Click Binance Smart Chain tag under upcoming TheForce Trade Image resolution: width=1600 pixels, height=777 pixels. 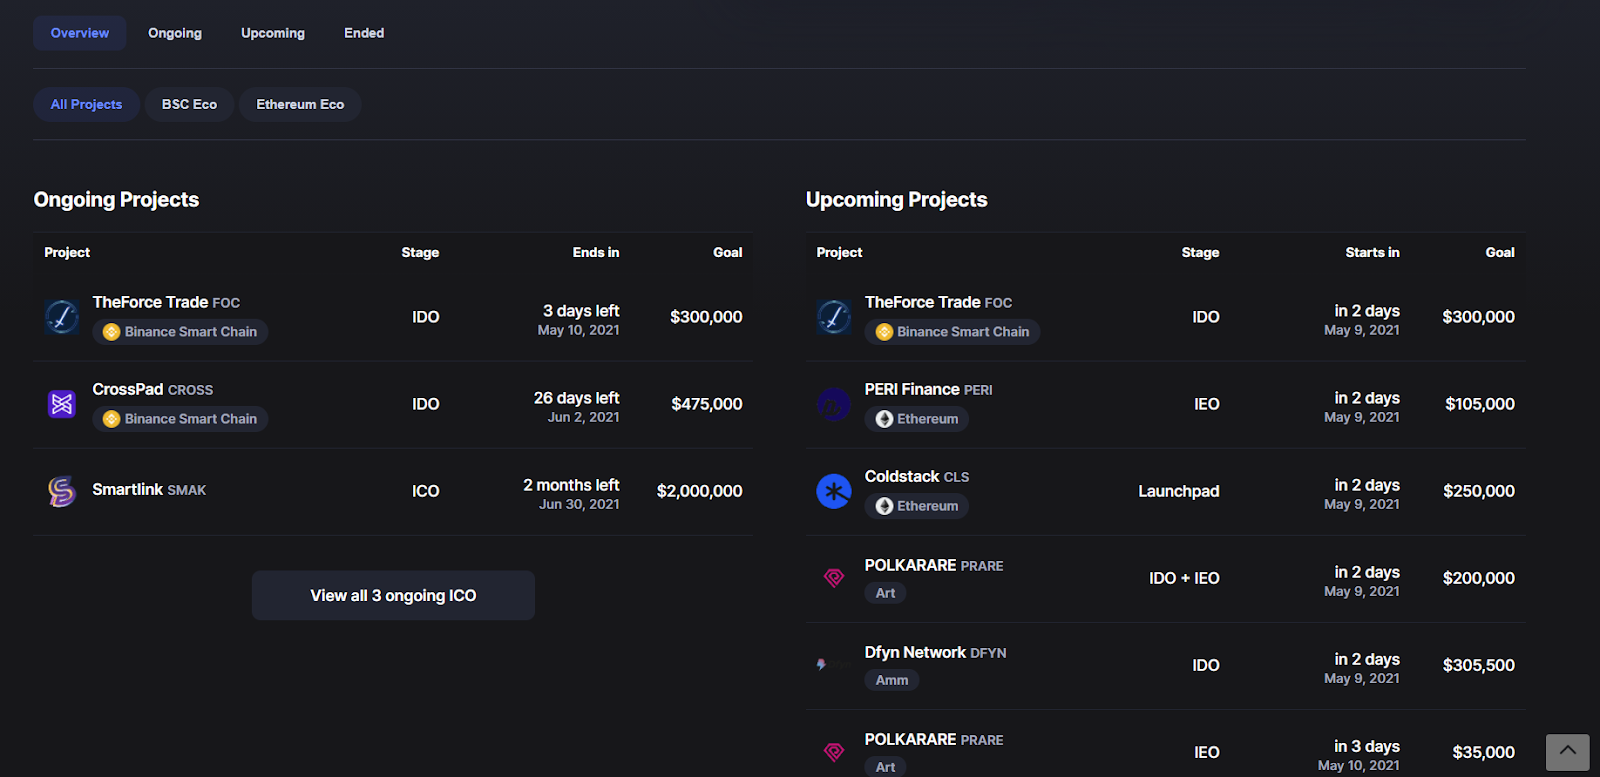point(952,332)
